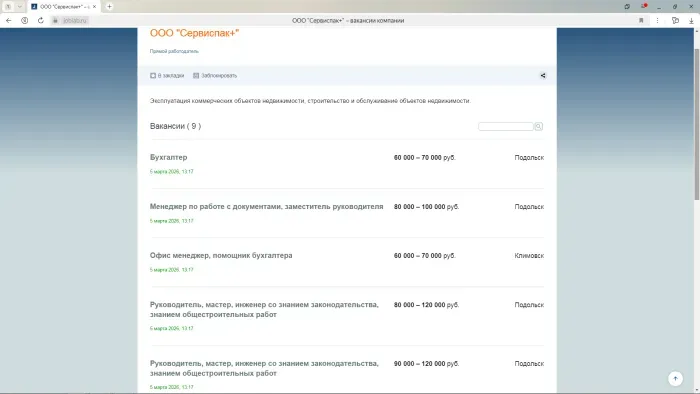Viewport: 700px width, 394px height.
Task: Click the vacancies search input field
Action: tap(505, 126)
